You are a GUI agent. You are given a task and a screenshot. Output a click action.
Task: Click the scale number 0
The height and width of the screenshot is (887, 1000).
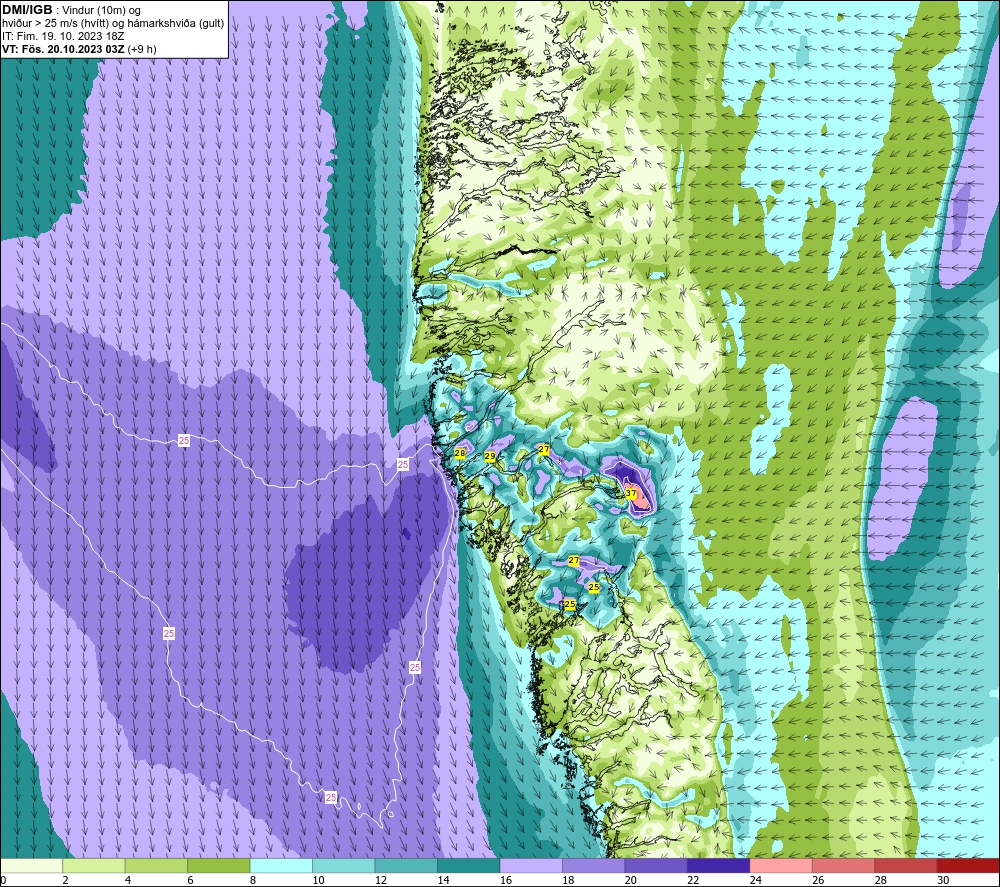click(x=4, y=880)
